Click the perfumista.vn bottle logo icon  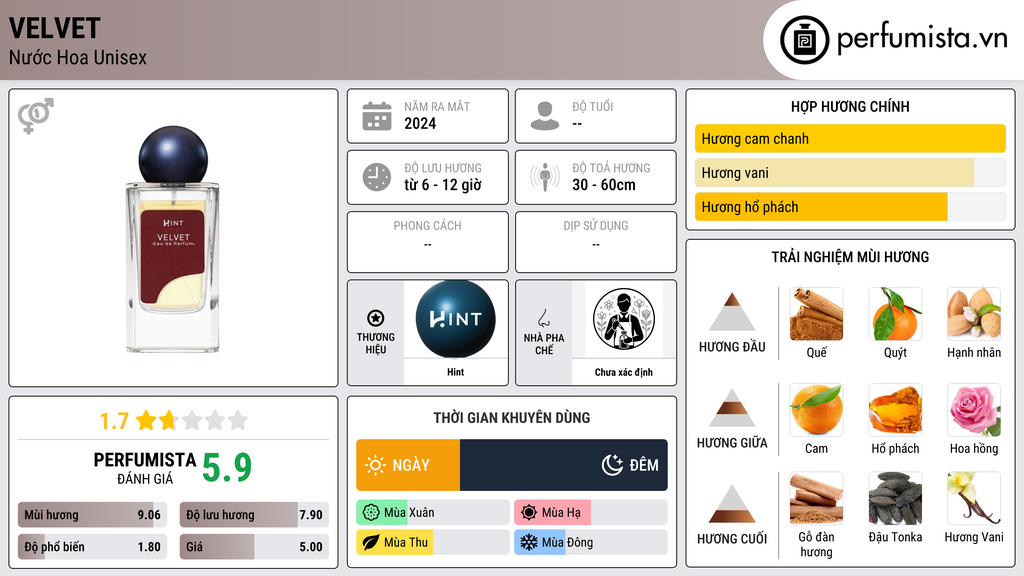click(x=804, y=40)
